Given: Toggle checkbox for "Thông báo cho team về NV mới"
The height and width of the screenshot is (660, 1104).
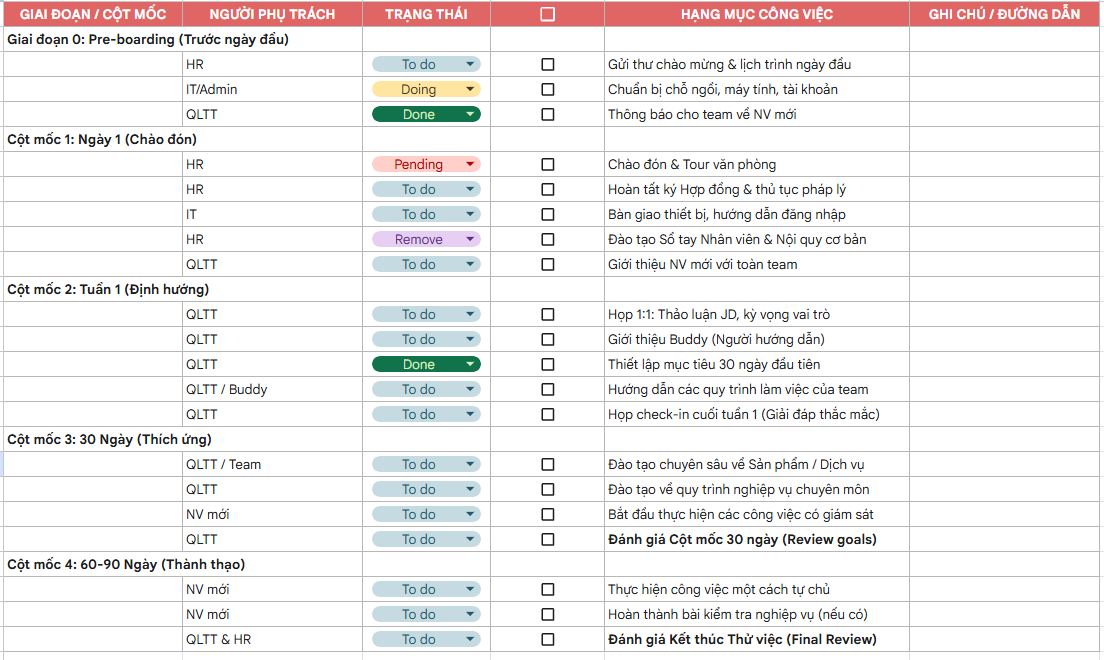Looking at the screenshot, I should click(547, 114).
